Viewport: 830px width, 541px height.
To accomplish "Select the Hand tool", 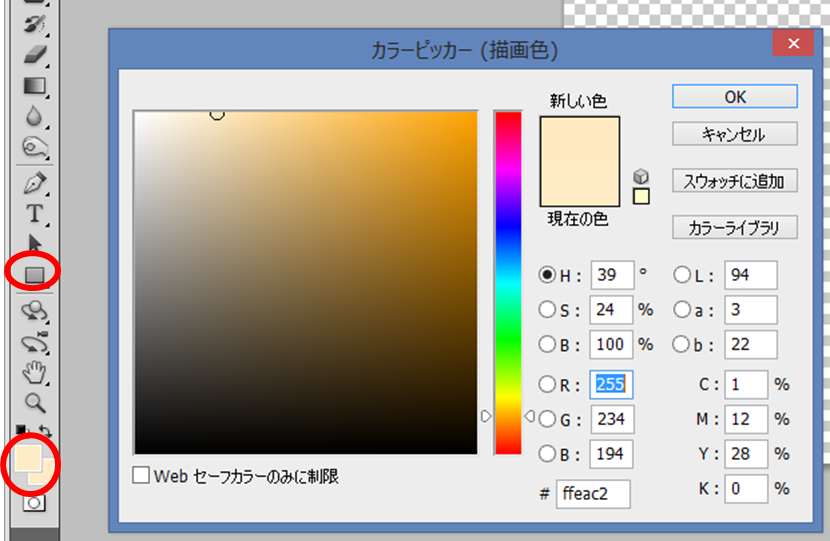I will (35, 373).
